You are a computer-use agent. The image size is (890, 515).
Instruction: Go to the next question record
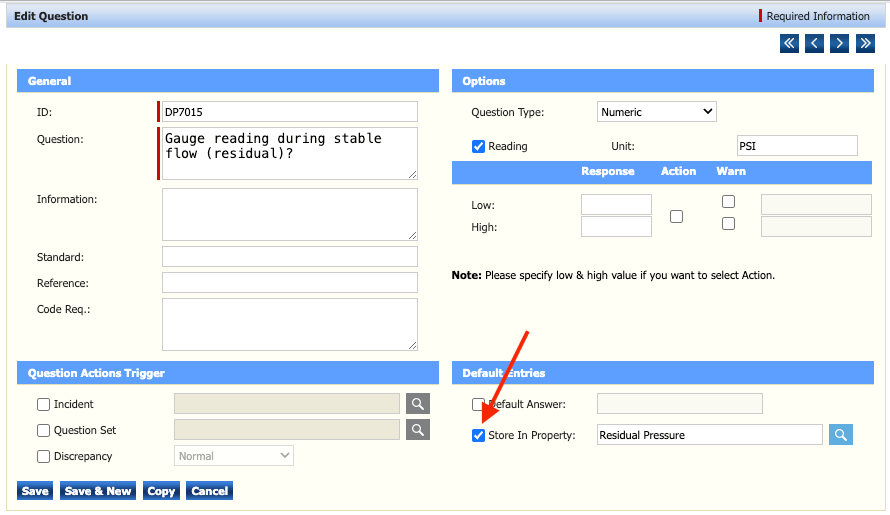pyautogui.click(x=839, y=43)
